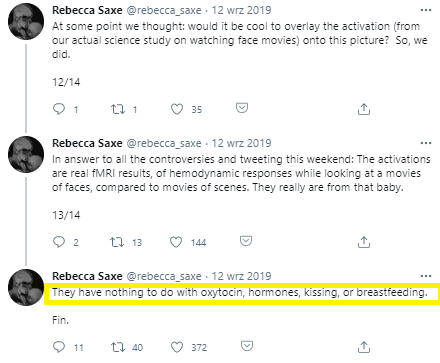Open more options for the 12/14 tweet
The width and height of the screenshot is (440, 363).
[x=426, y=10]
